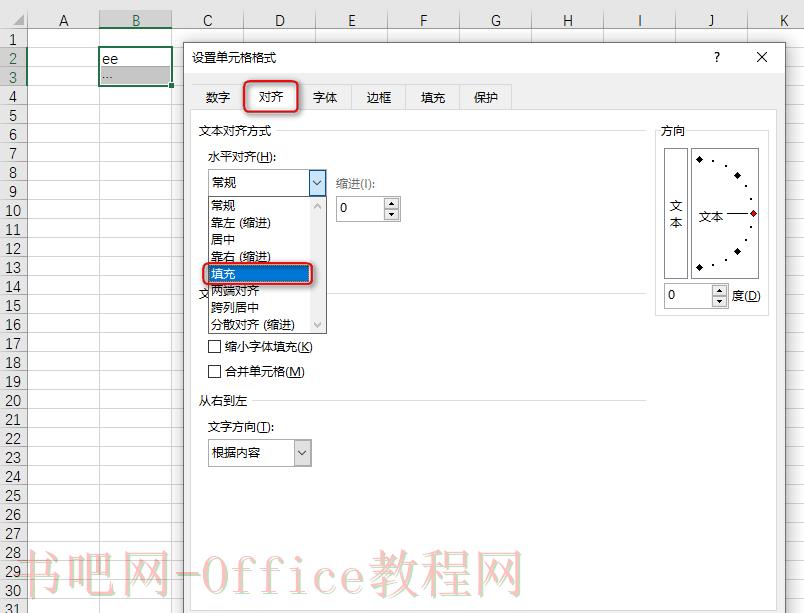Increase the orientation degrees value
804x613 pixels.
point(720,290)
